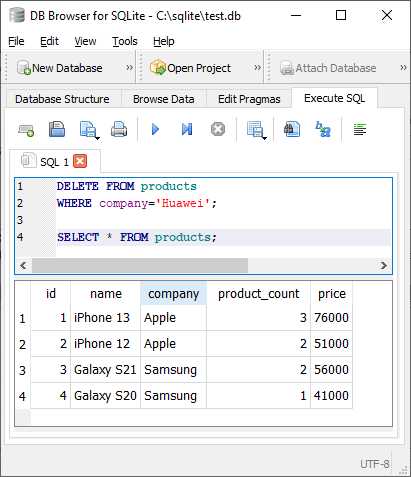411x477 pixels.
Task: Click the Find and Replace icon
Action: 323,129
